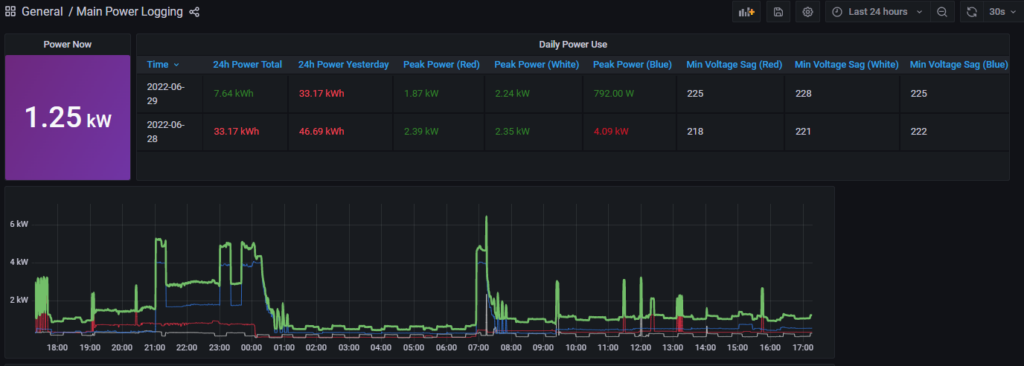Sort by Min Voltage Sag (Blue) column
Viewport: 1024px width, 366px height.
959,64
